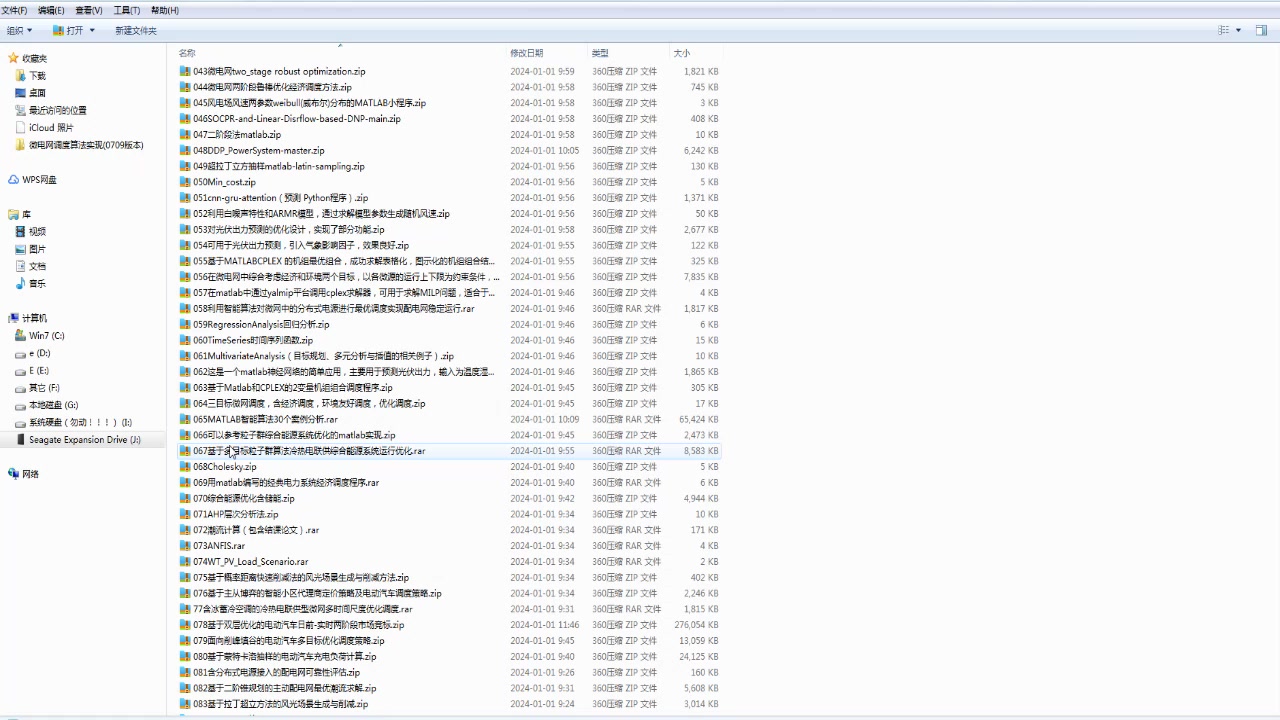Viewport: 1280px width, 720px height.
Task: Select file 071AHP层次分析法.zip
Action: [x=236, y=514]
